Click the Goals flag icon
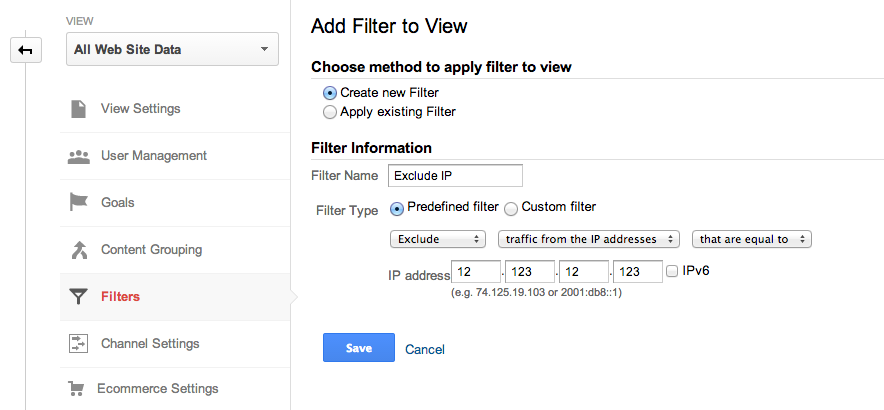The width and height of the screenshot is (884, 410). pyautogui.click(x=78, y=203)
